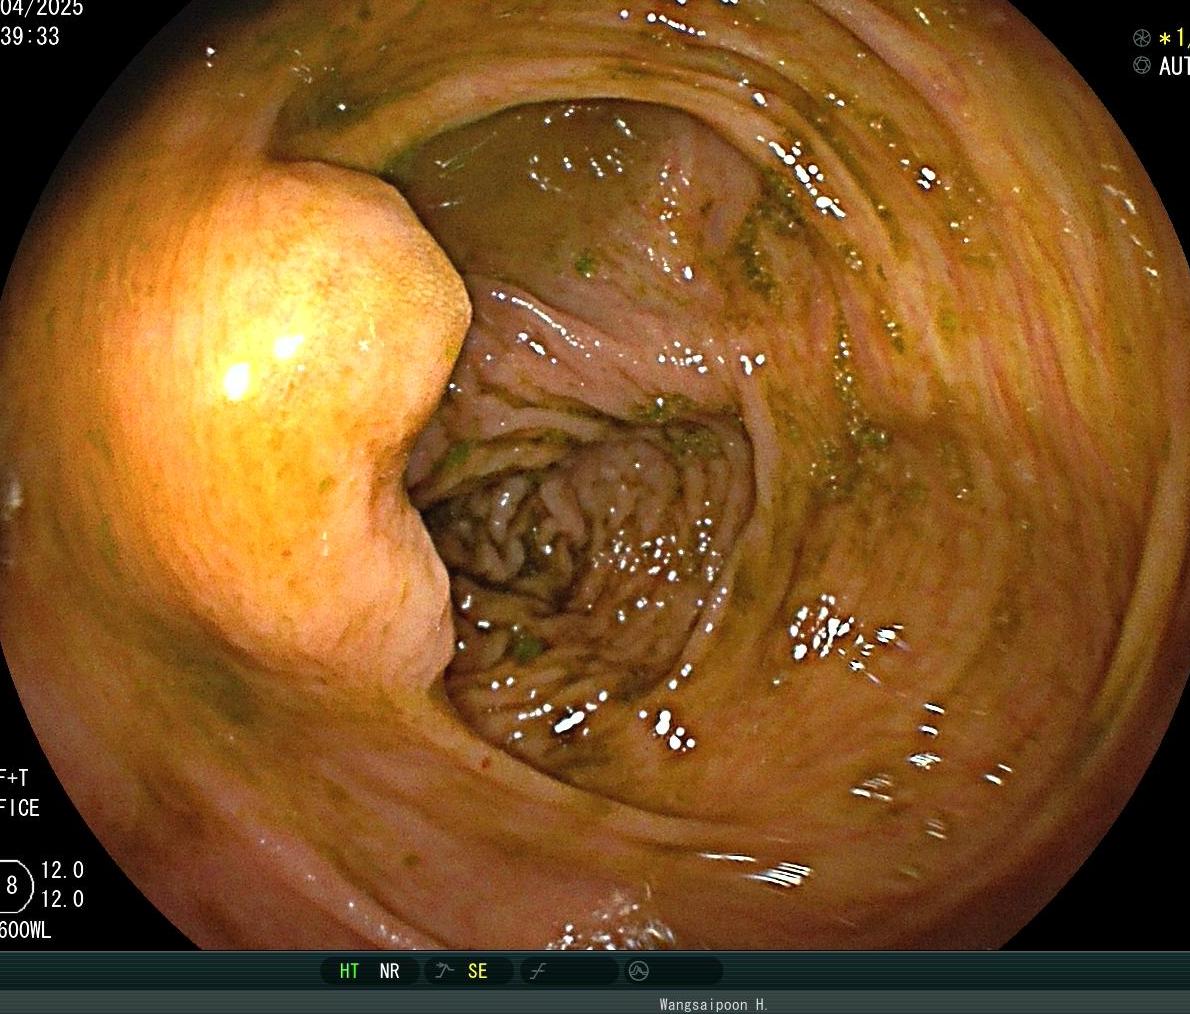
Task: Click the structure enhancement curve icon beside SE
Action: pyautogui.click(x=445, y=971)
